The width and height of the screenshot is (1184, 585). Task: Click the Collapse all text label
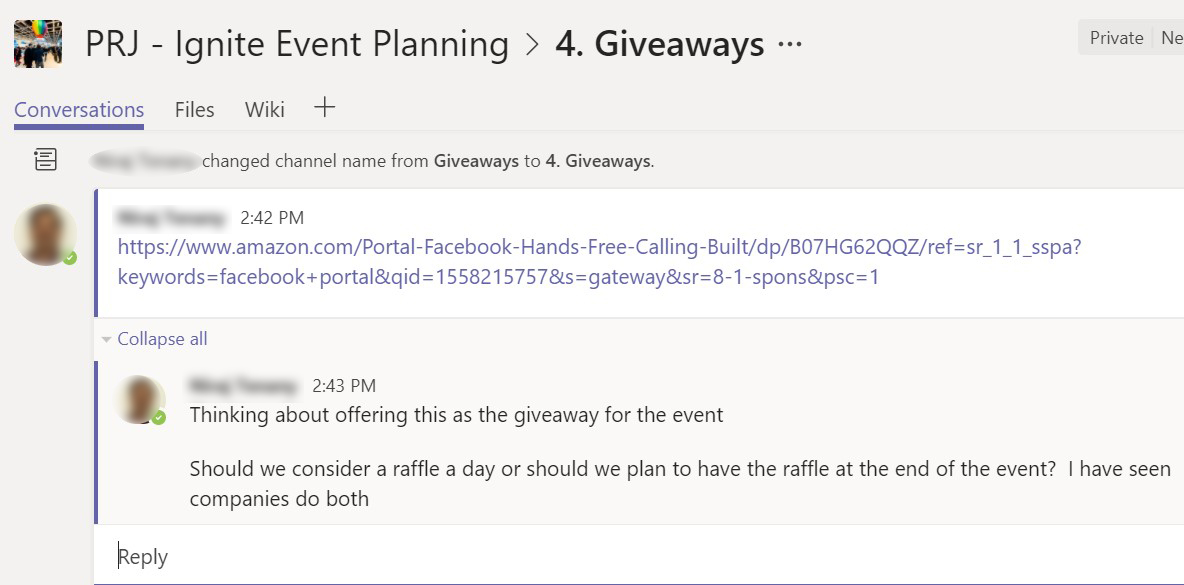(x=161, y=339)
